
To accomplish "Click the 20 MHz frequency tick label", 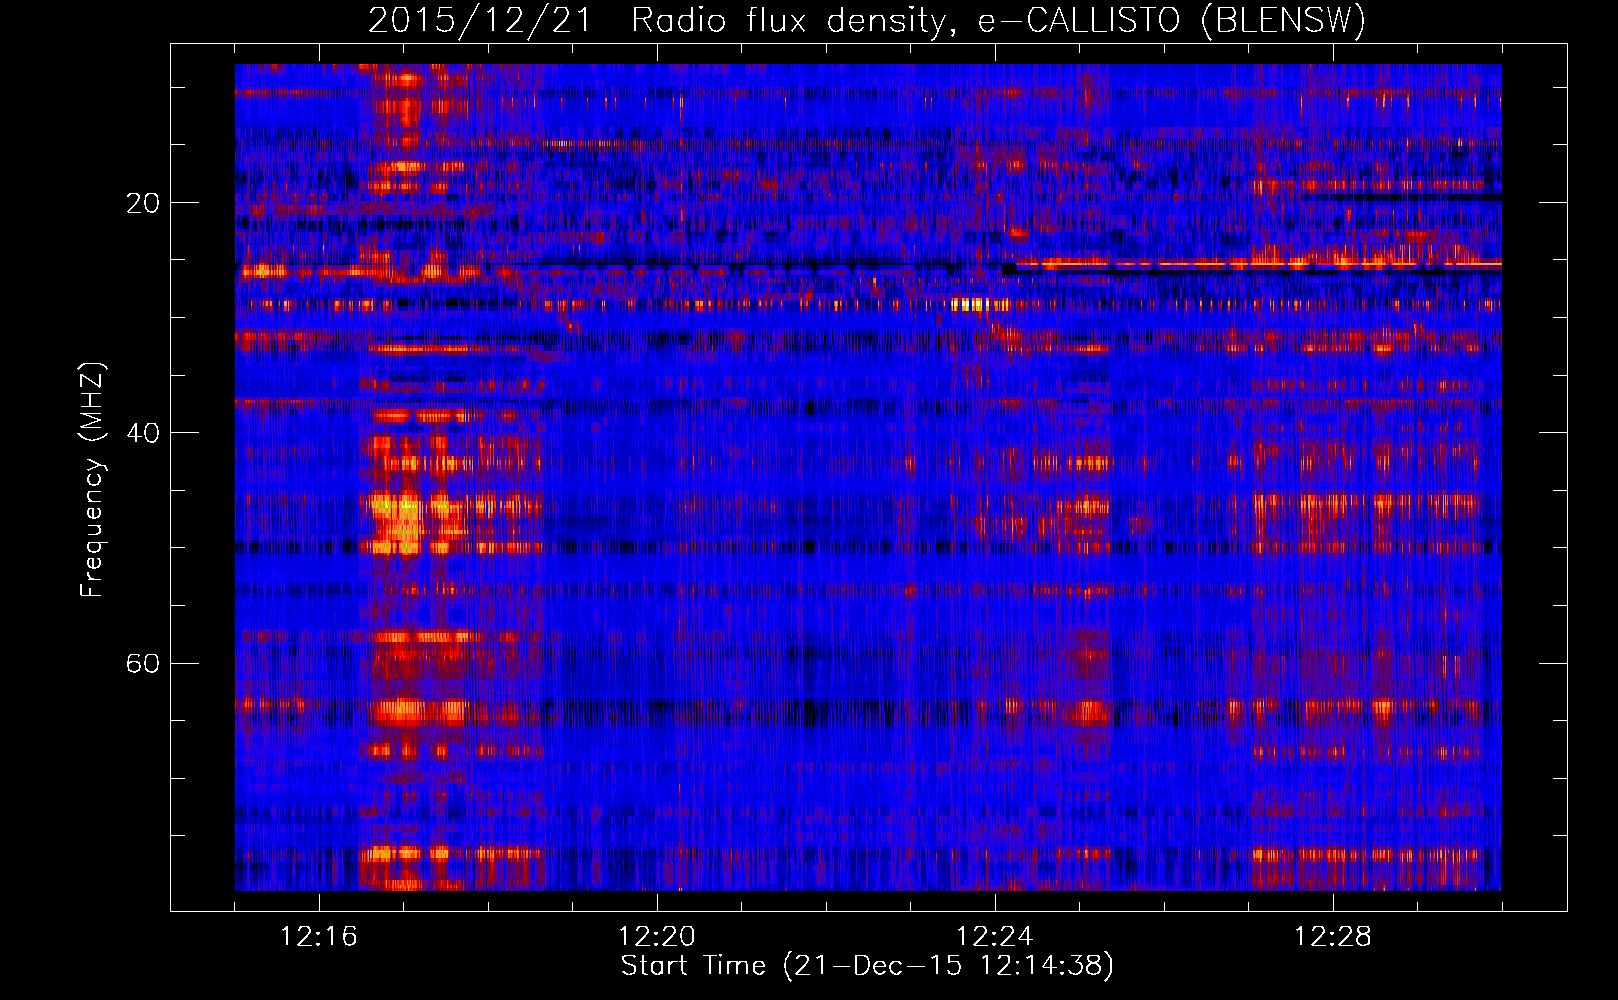I will [143, 203].
